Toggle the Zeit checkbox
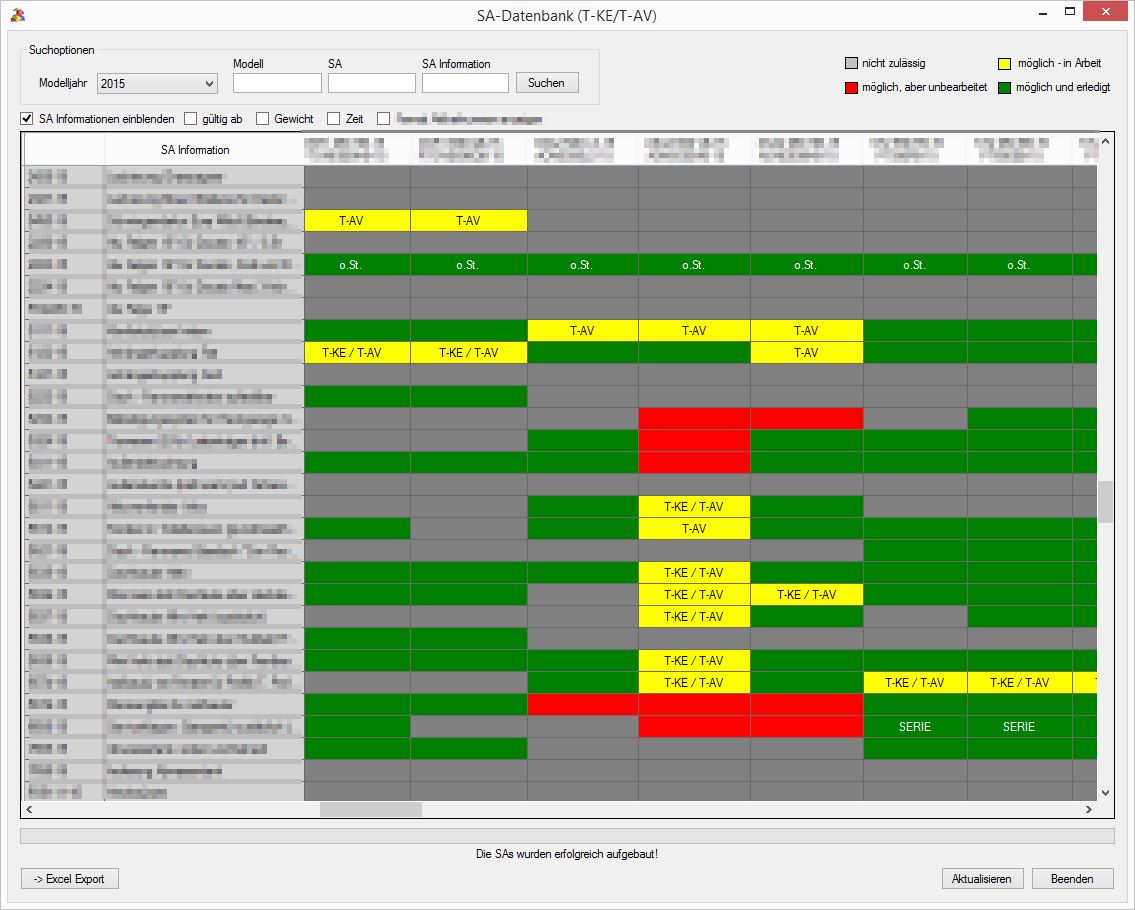The width and height of the screenshot is (1135, 910). tap(334, 119)
